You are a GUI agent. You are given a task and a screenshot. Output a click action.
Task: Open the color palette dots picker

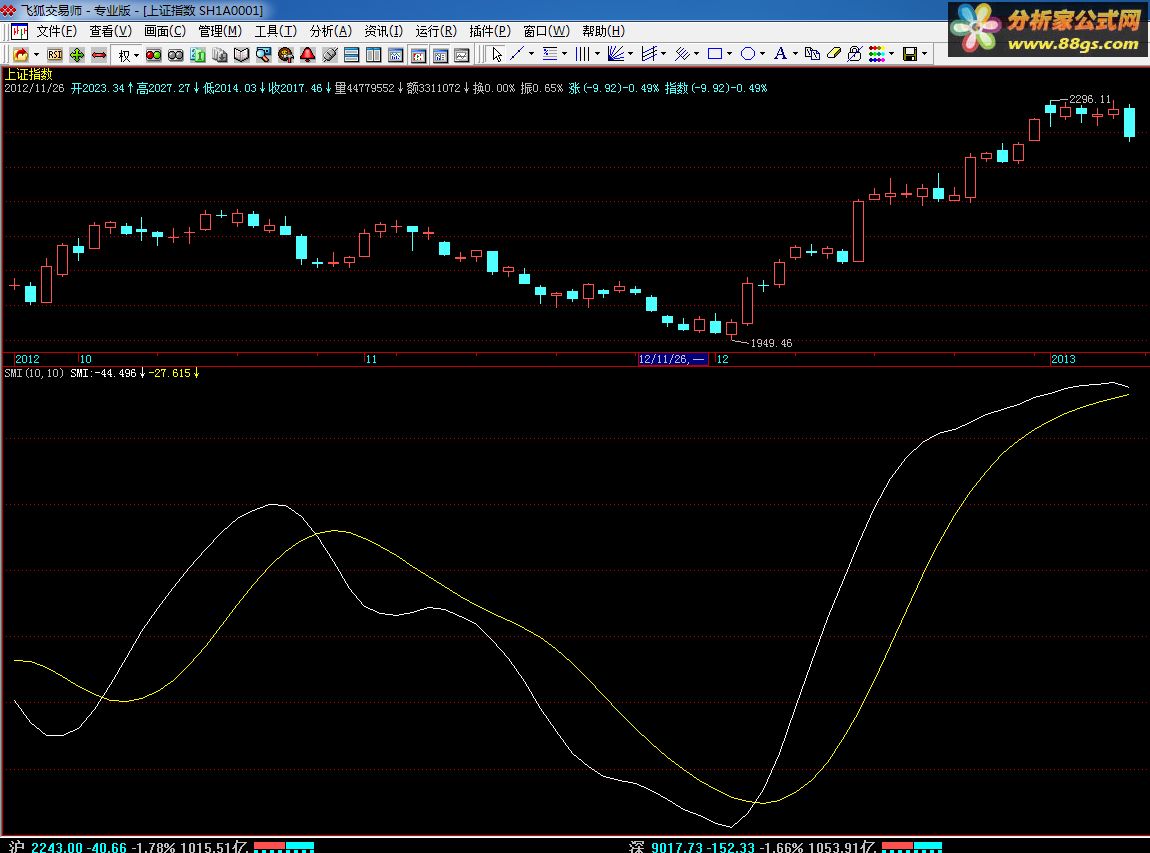pos(876,54)
